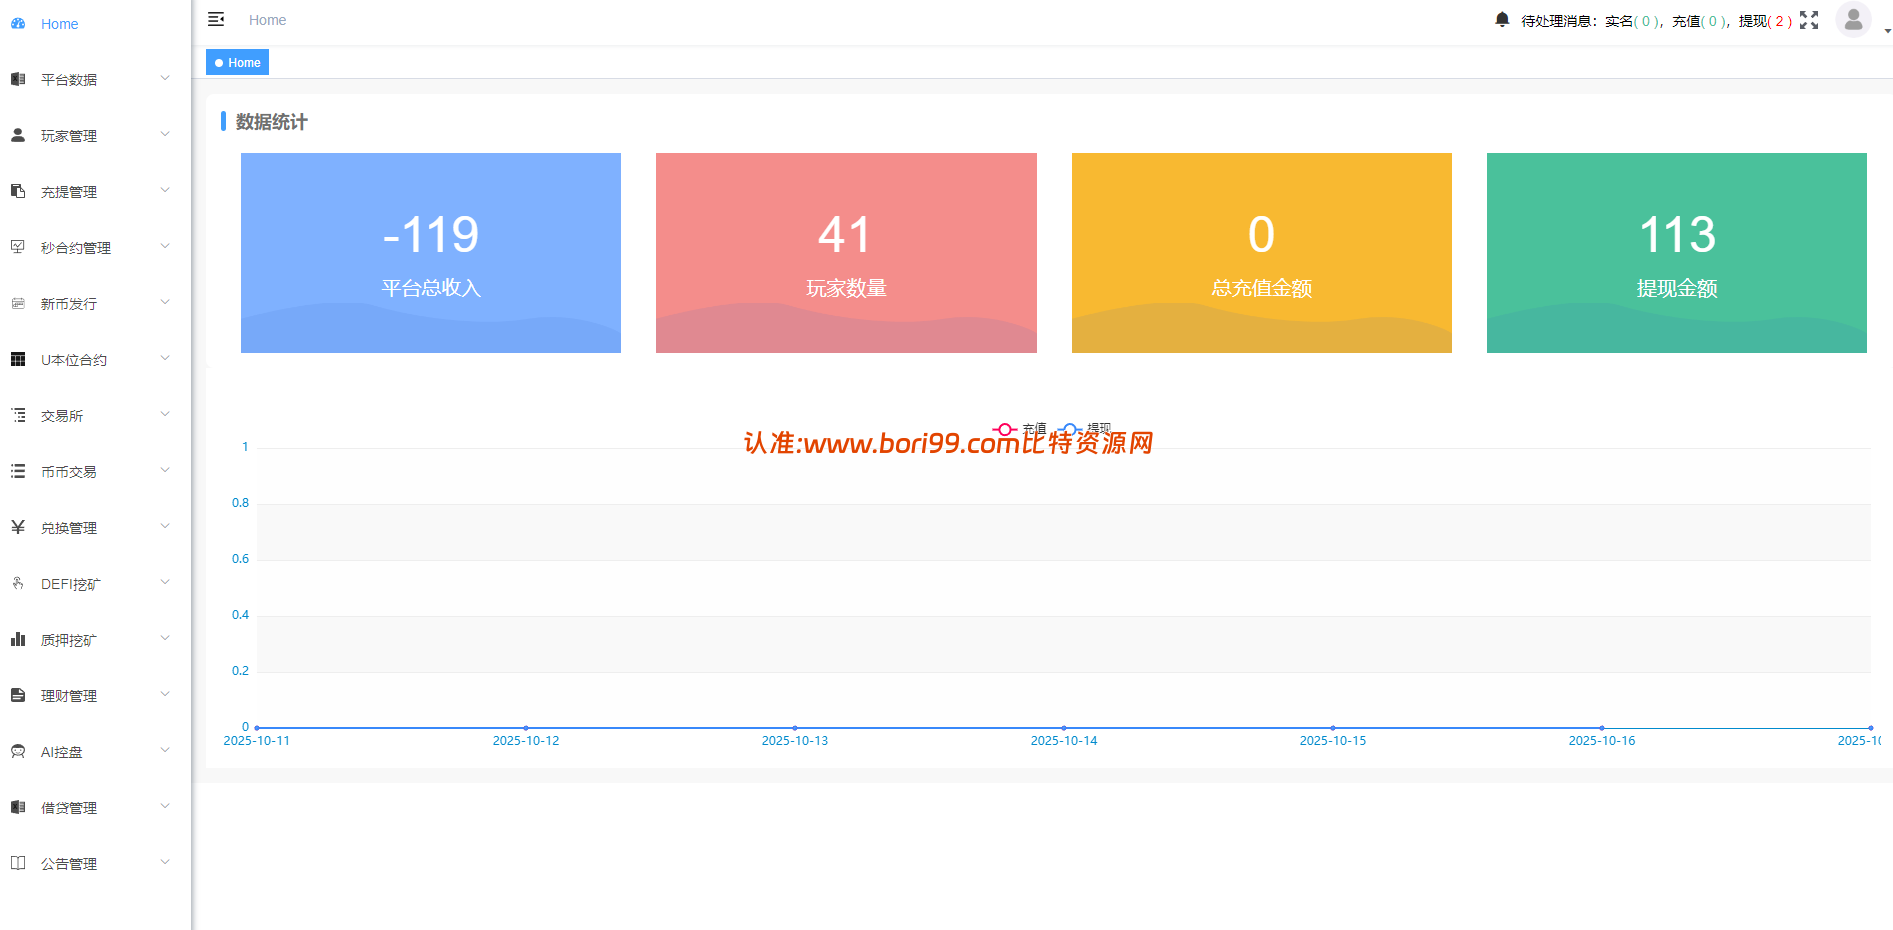The height and width of the screenshot is (930, 1893).
Task: Click the 玩家管理 user icon
Action: tap(18, 135)
